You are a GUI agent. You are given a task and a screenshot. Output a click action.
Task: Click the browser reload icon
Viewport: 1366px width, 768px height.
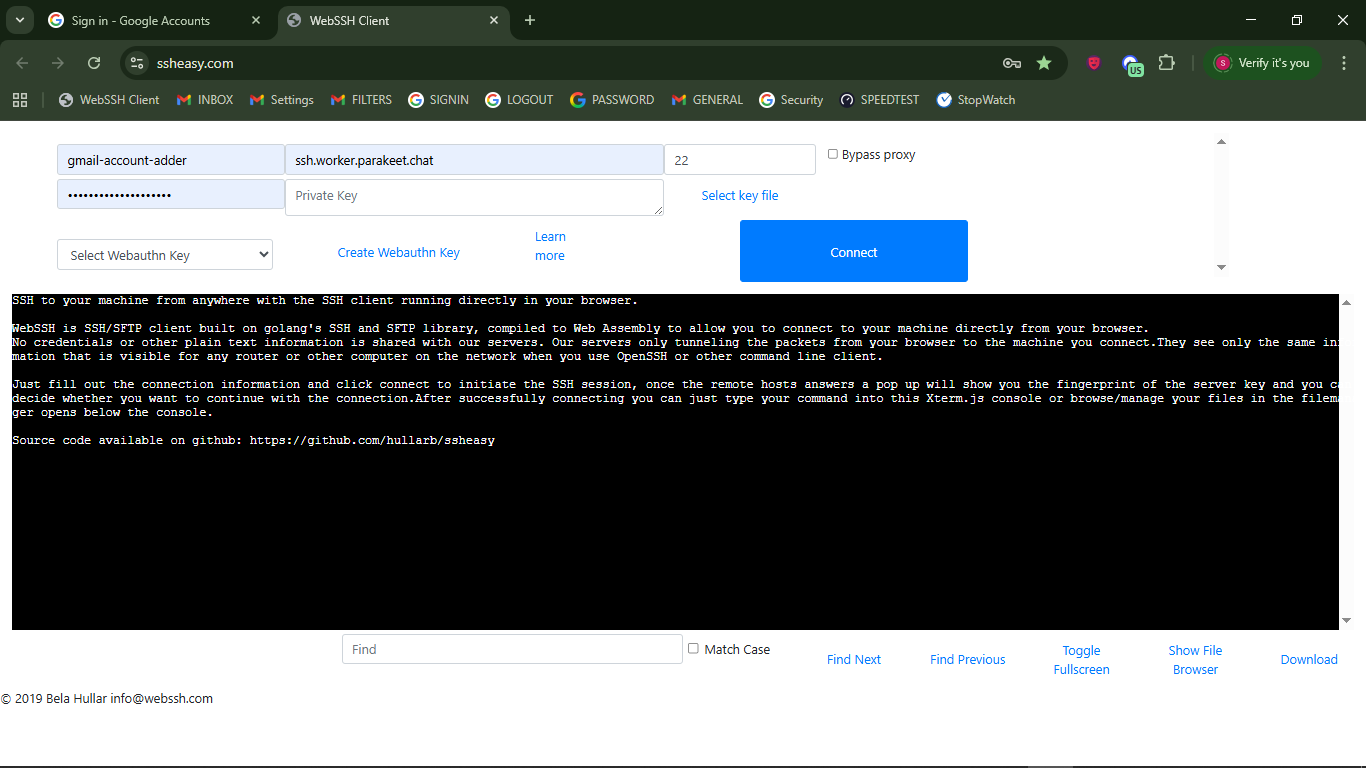[94, 63]
